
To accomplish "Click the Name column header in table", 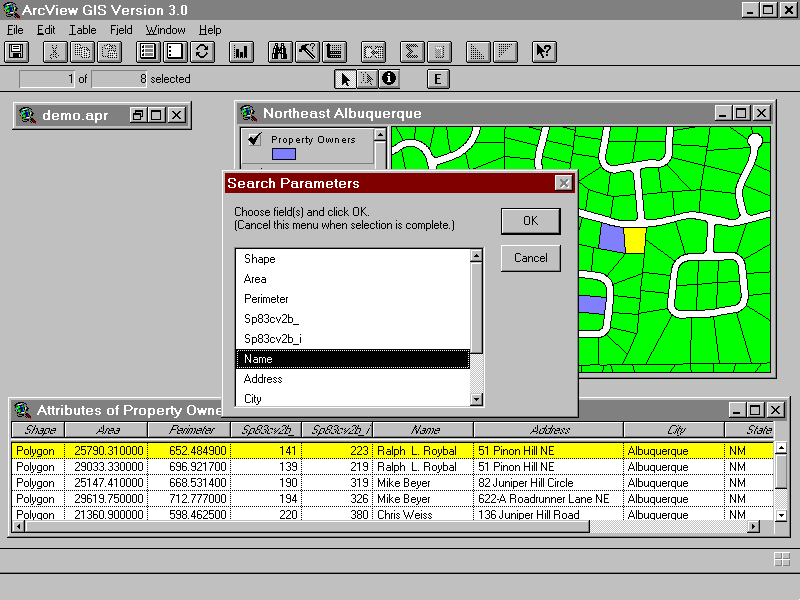I will pos(424,430).
